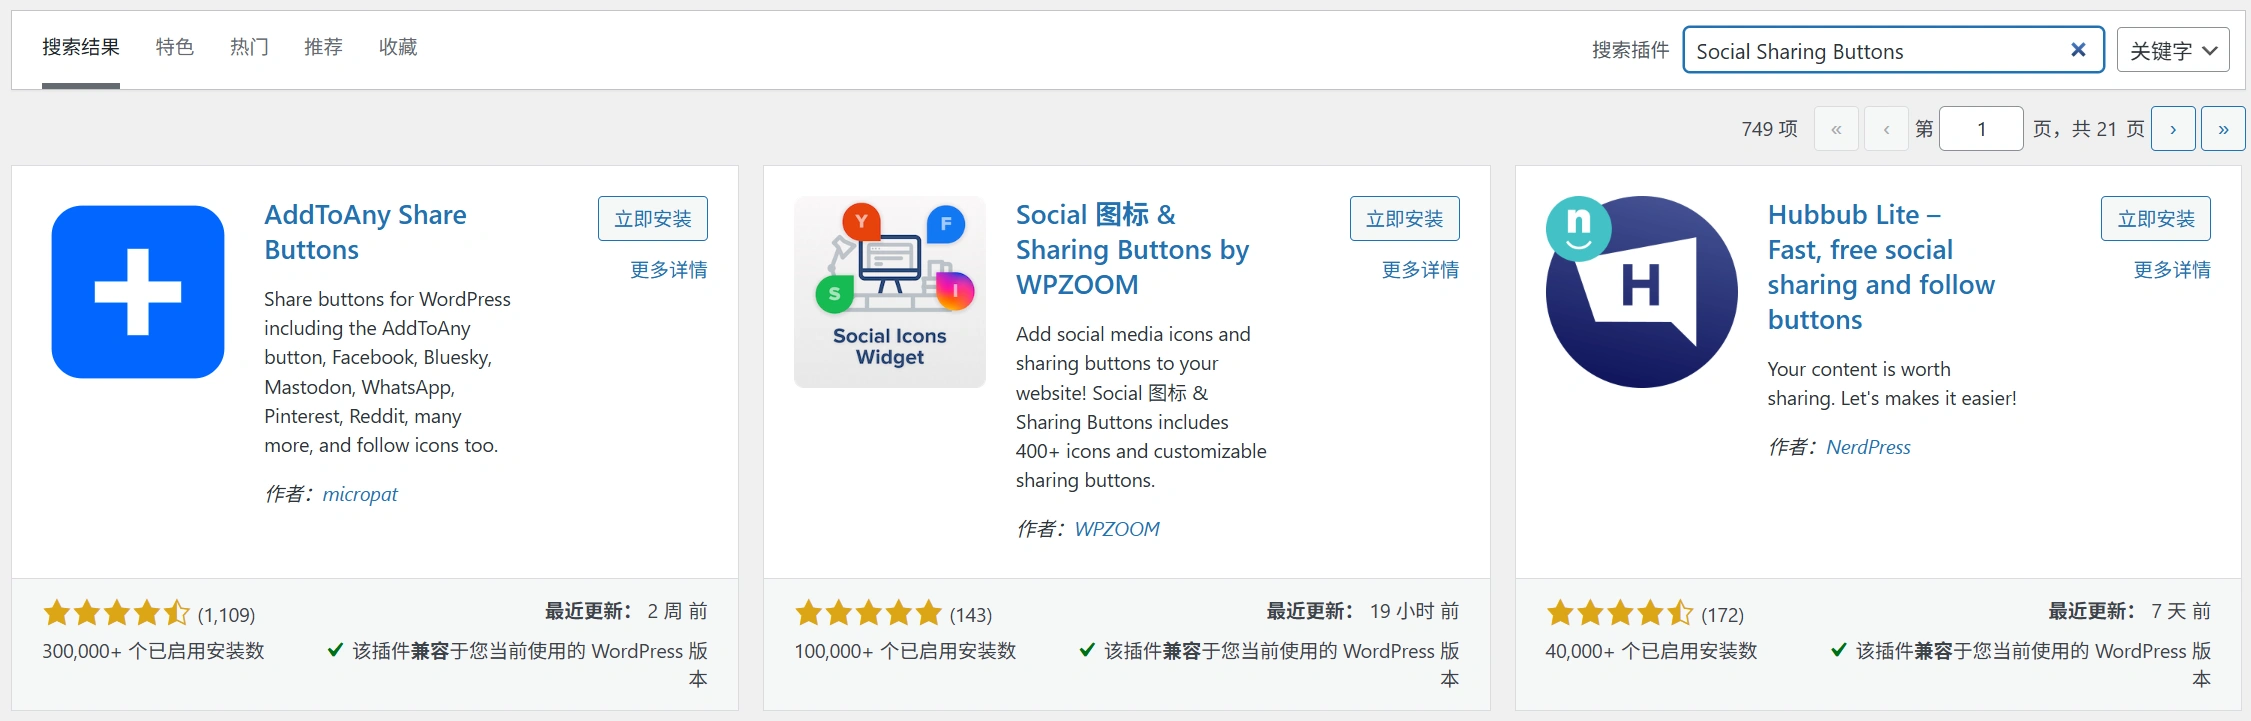Install AddToAny Share Buttons with 立即安装
Image resolution: width=2251 pixels, height=721 pixels.
click(x=652, y=219)
